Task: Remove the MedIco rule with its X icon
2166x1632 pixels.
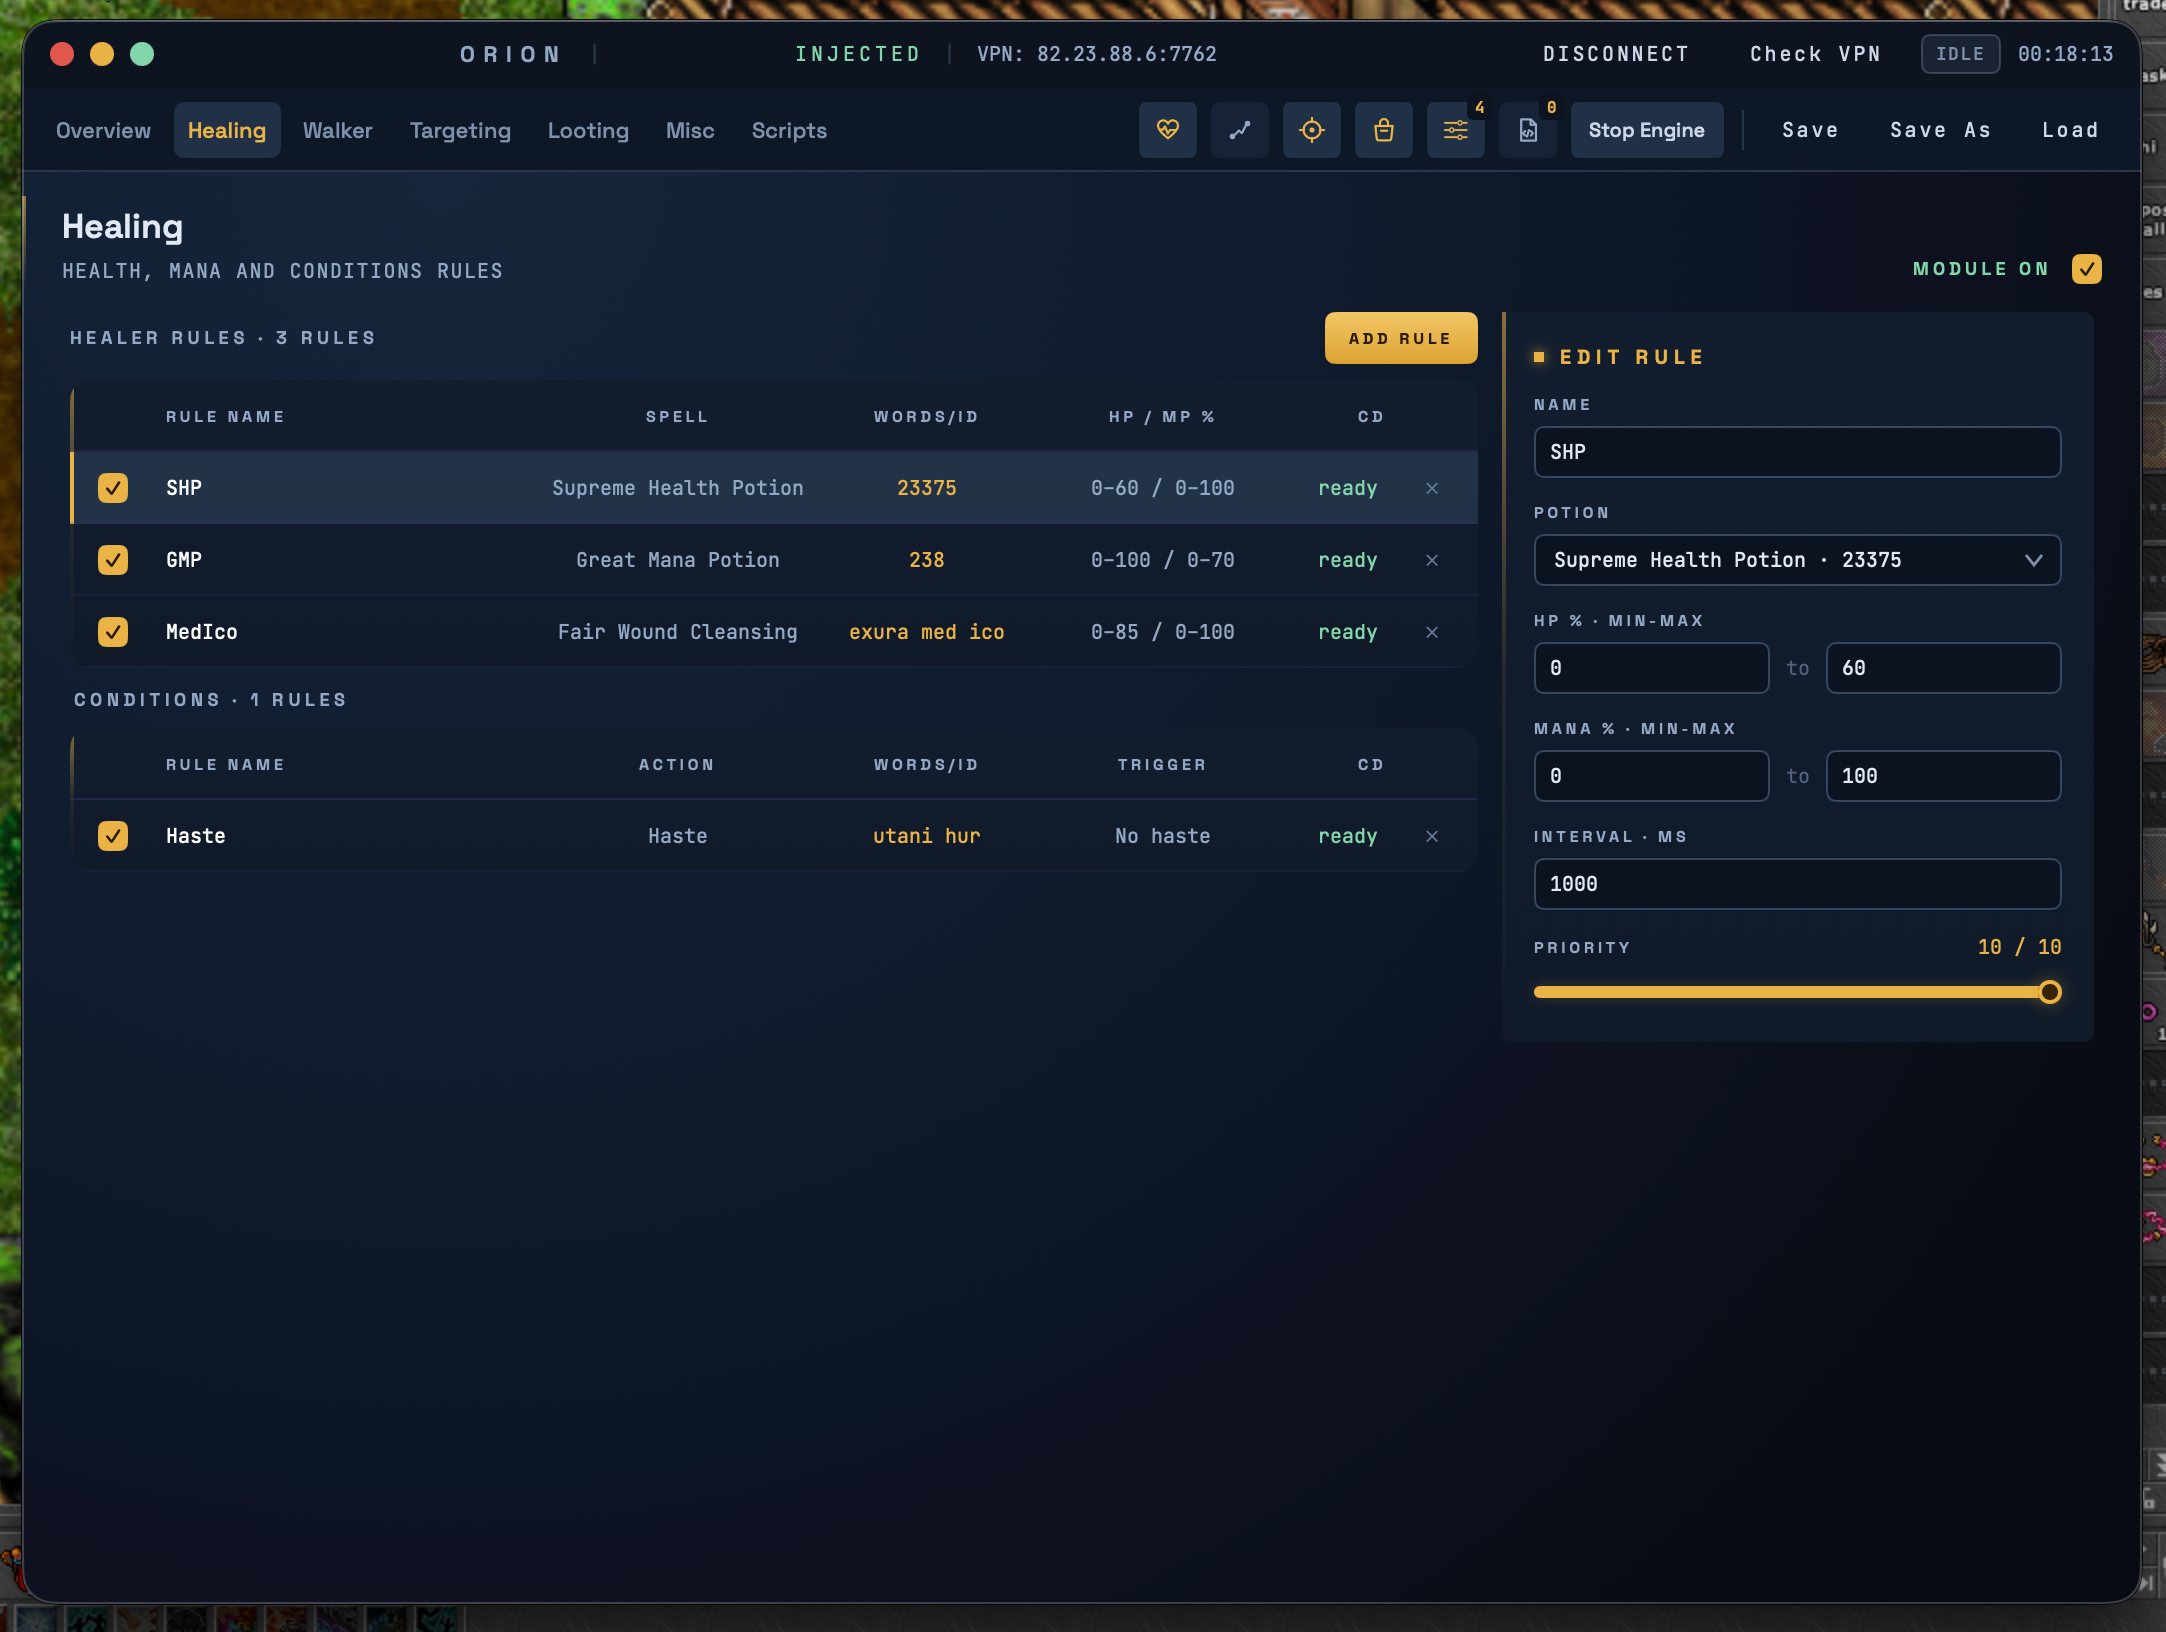Action: [1432, 632]
